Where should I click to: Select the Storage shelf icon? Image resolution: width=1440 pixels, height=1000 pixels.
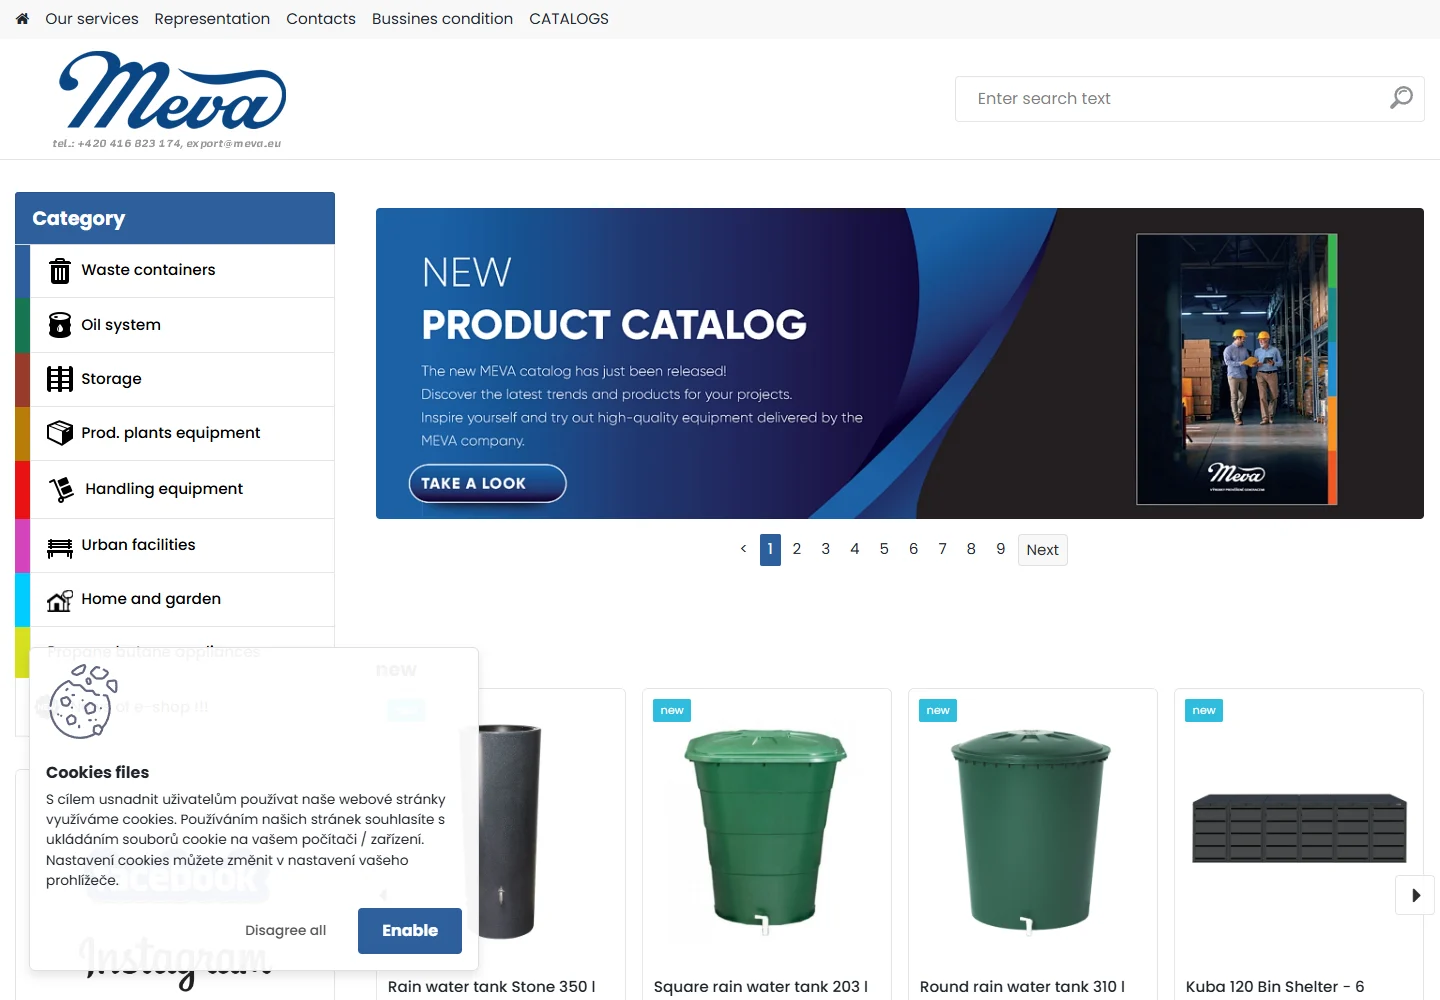click(x=60, y=379)
